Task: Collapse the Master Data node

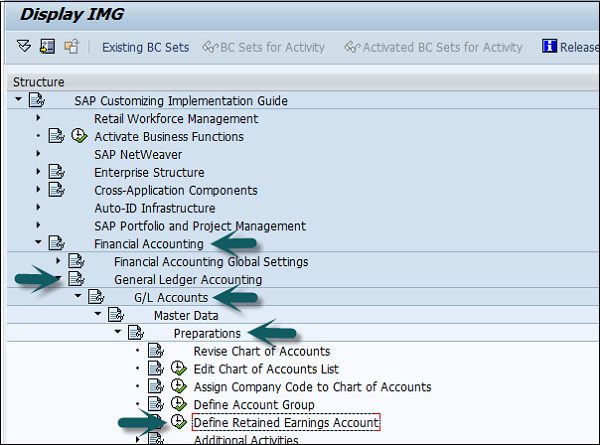Action: (97, 315)
